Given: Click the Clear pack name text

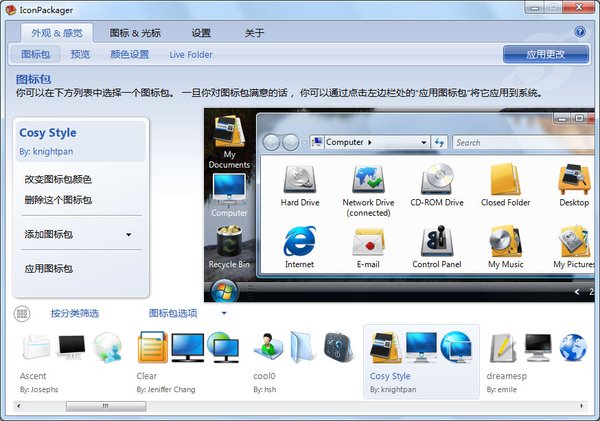Looking at the screenshot, I should pos(147,376).
